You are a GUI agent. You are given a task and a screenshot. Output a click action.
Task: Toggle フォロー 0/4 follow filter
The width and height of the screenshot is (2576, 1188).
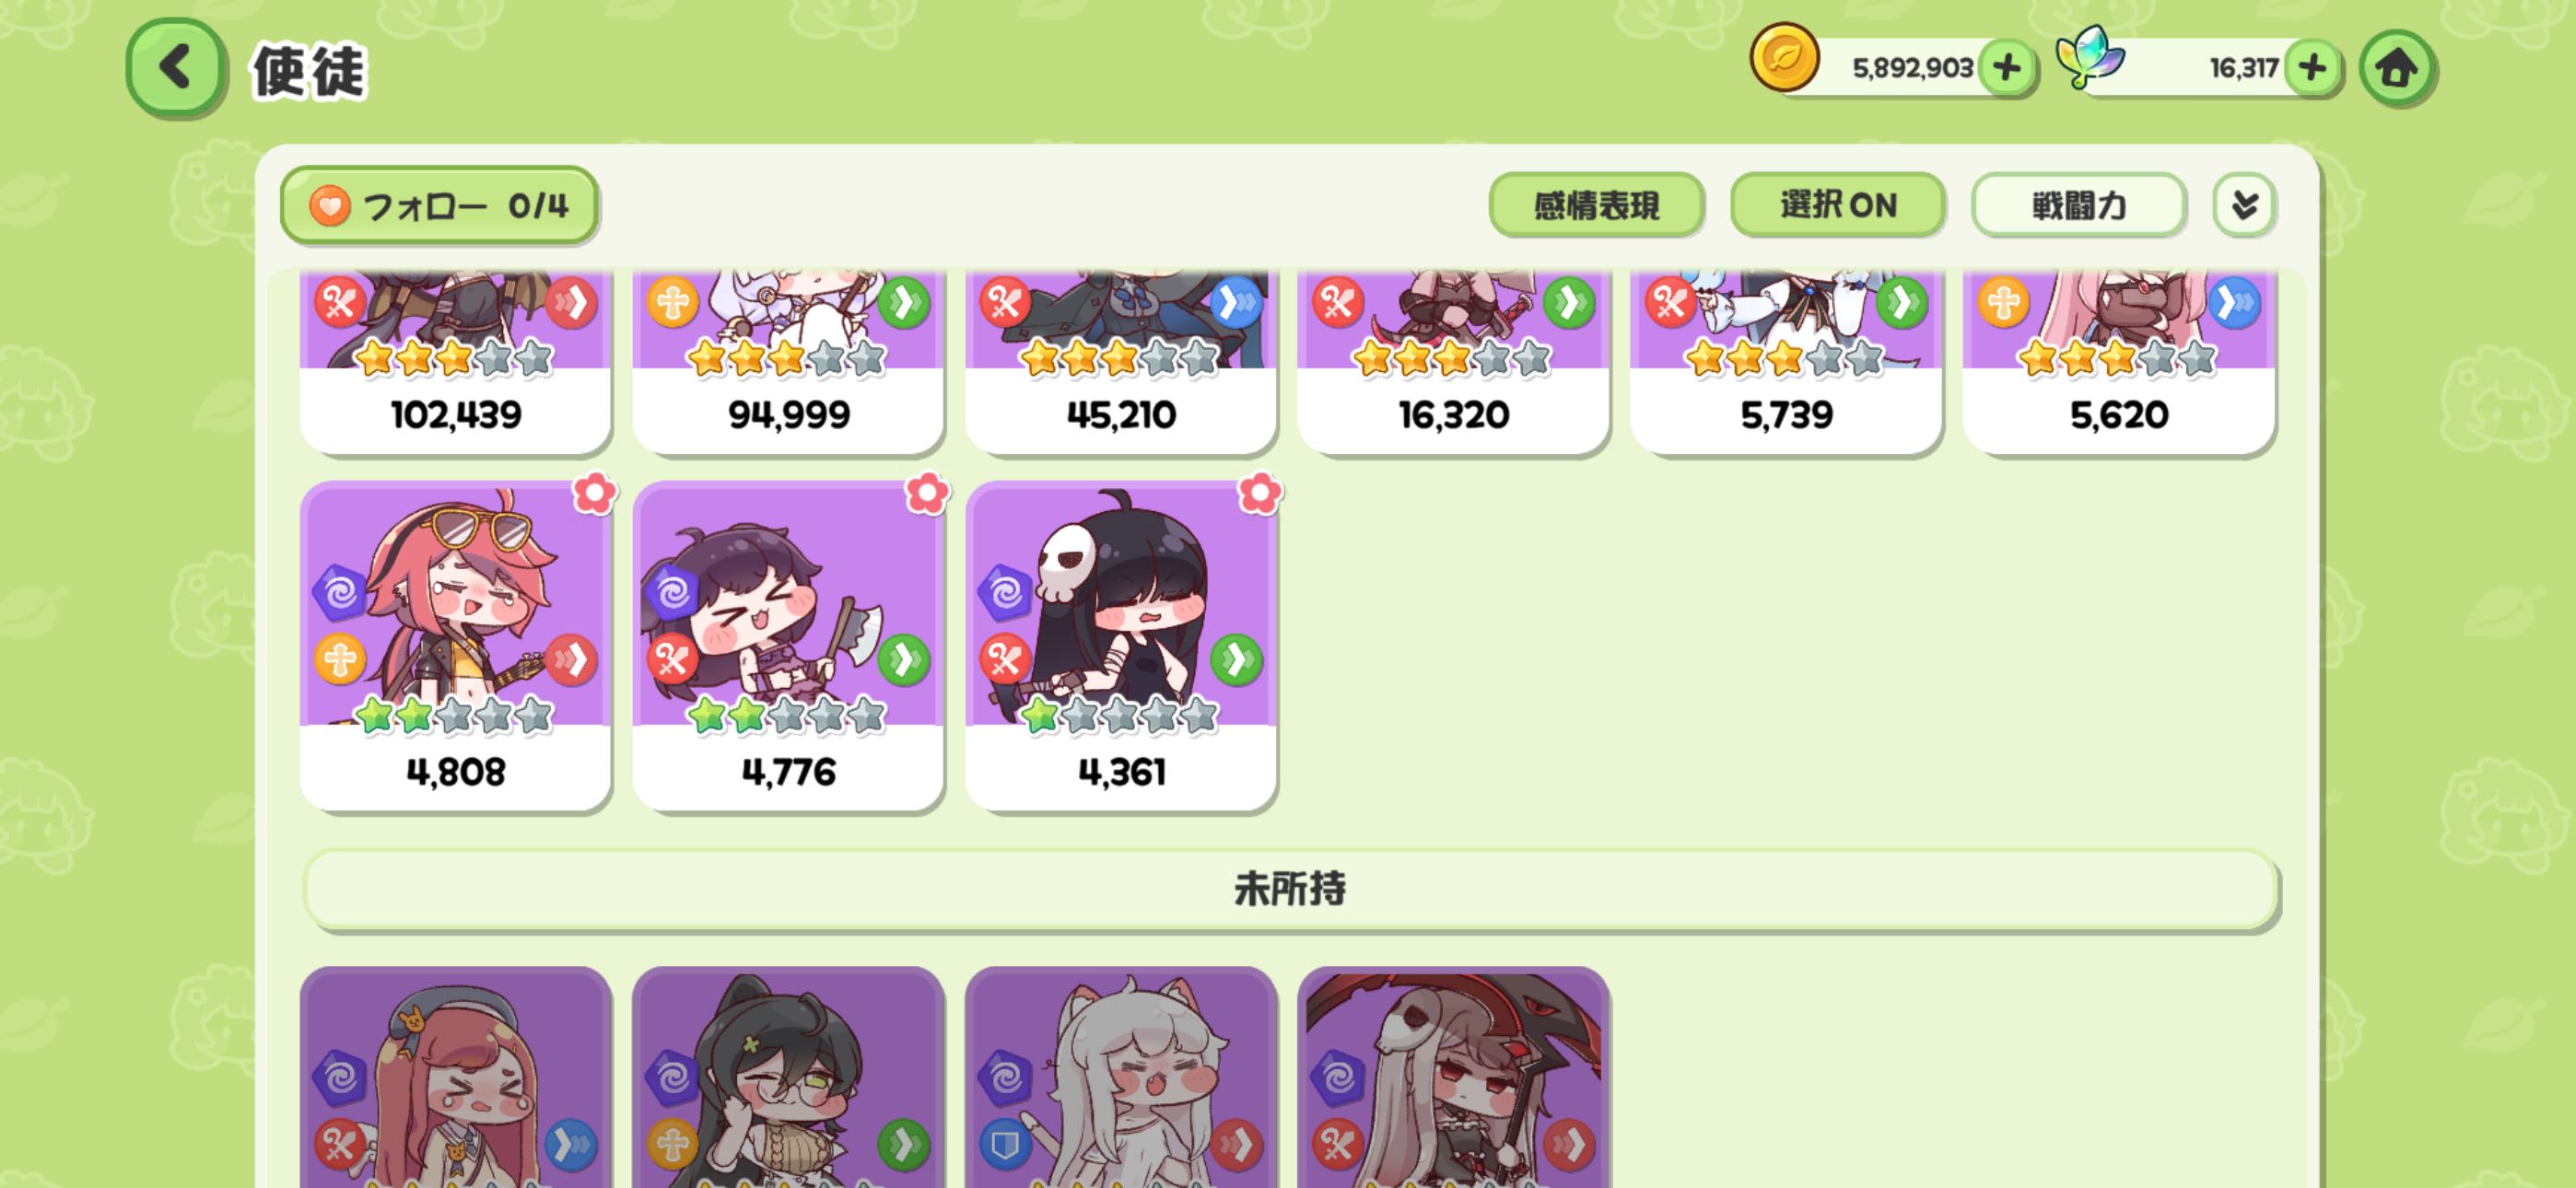[x=439, y=205]
